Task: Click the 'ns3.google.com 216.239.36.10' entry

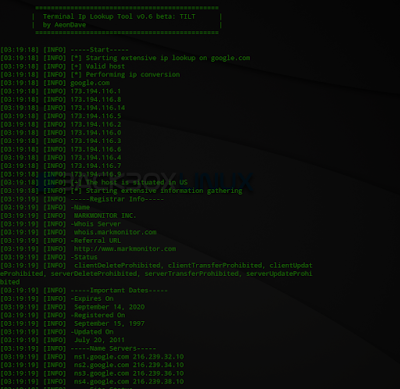Action: [x=129, y=373]
